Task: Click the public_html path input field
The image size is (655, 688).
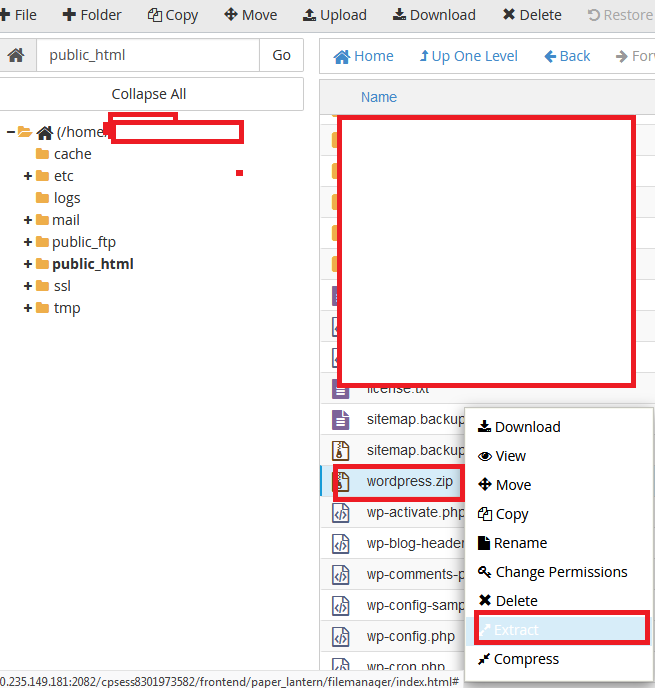Action: click(x=147, y=56)
